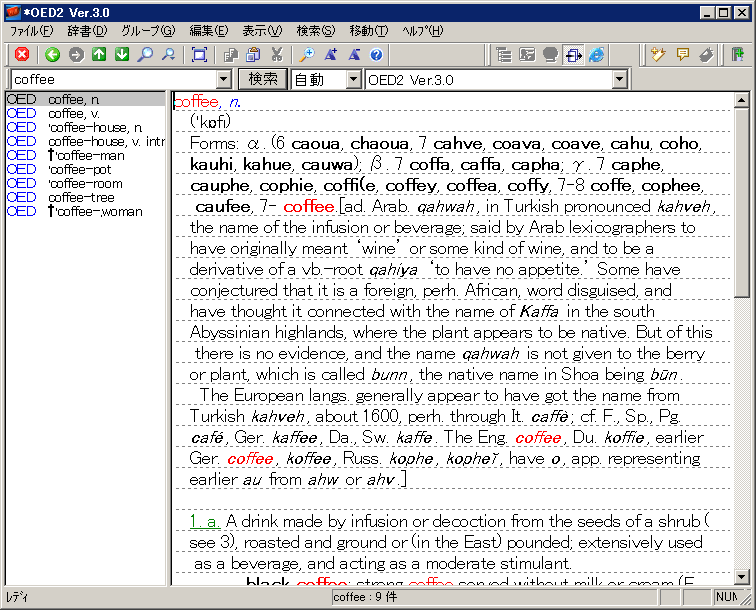Viewport: 756px width, 610px height.
Task: Click the gray tag icon
Action: 706,54
